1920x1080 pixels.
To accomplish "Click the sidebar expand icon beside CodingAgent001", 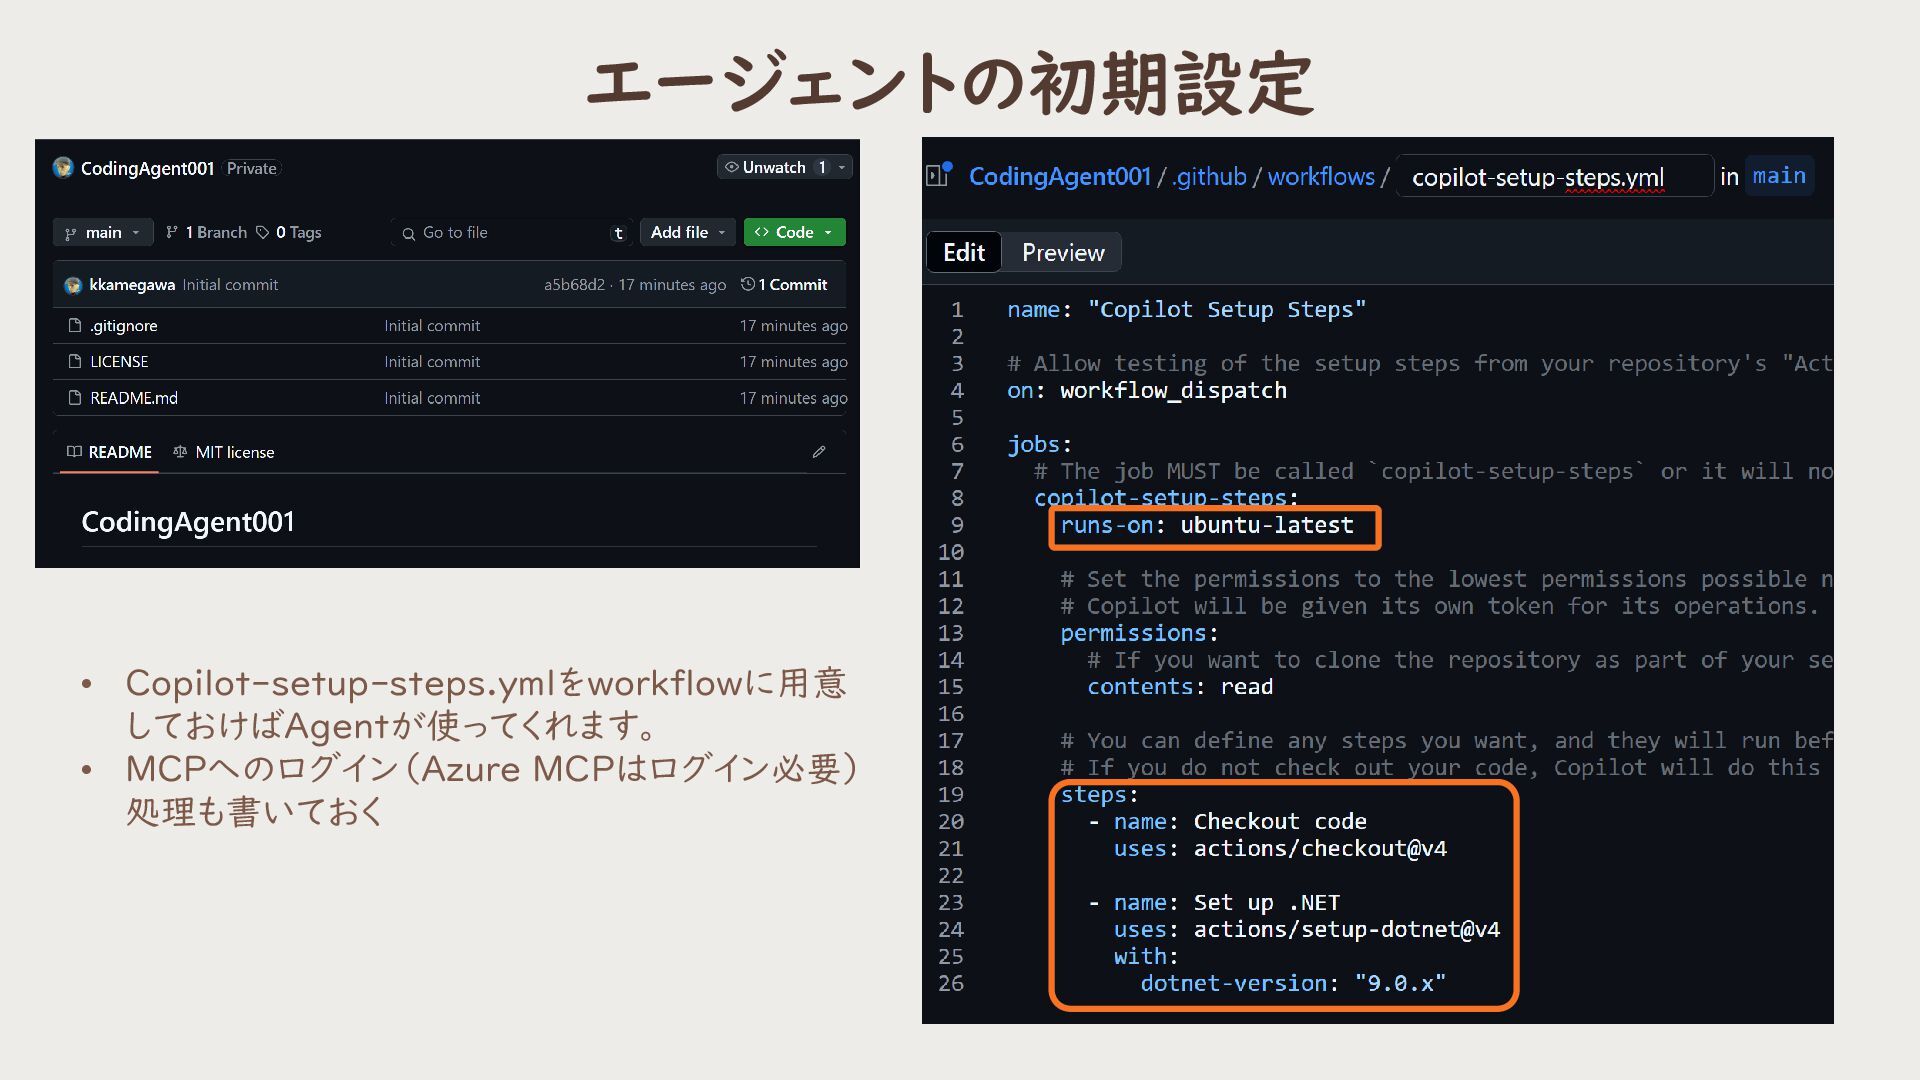I will pos(938,175).
